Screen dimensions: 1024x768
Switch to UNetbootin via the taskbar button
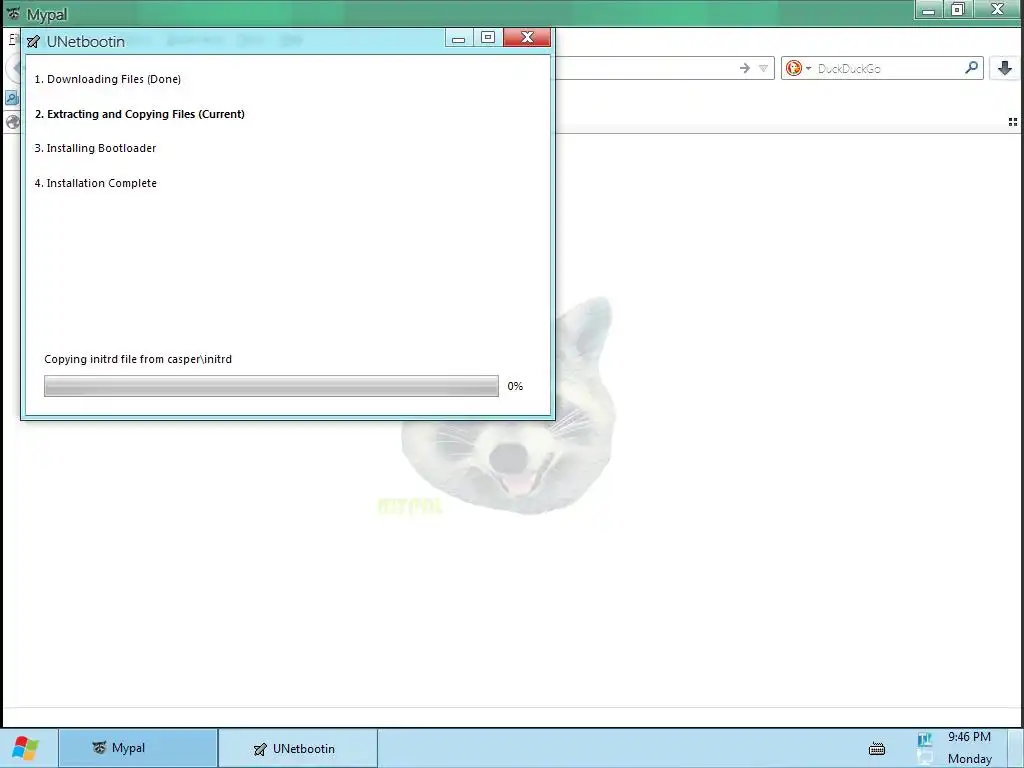(x=298, y=748)
